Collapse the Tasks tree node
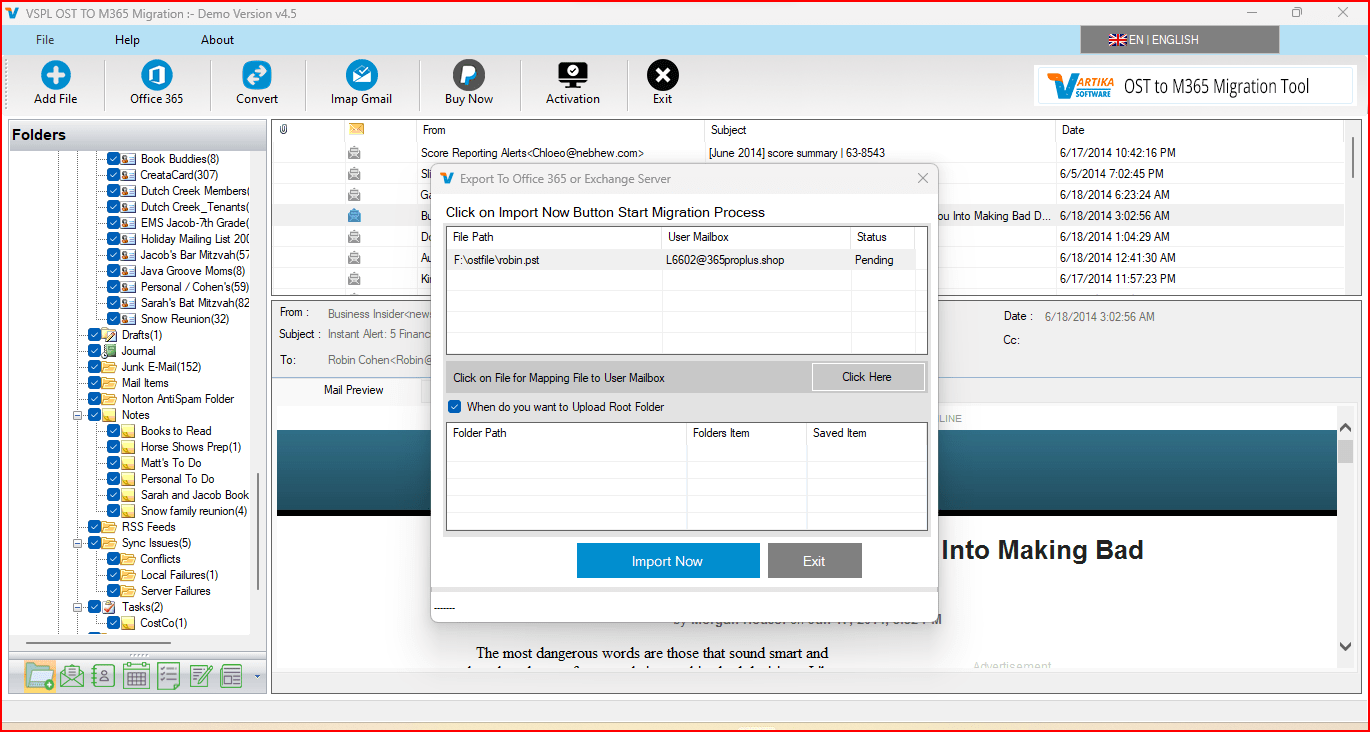The height and width of the screenshot is (732, 1370). (x=78, y=607)
